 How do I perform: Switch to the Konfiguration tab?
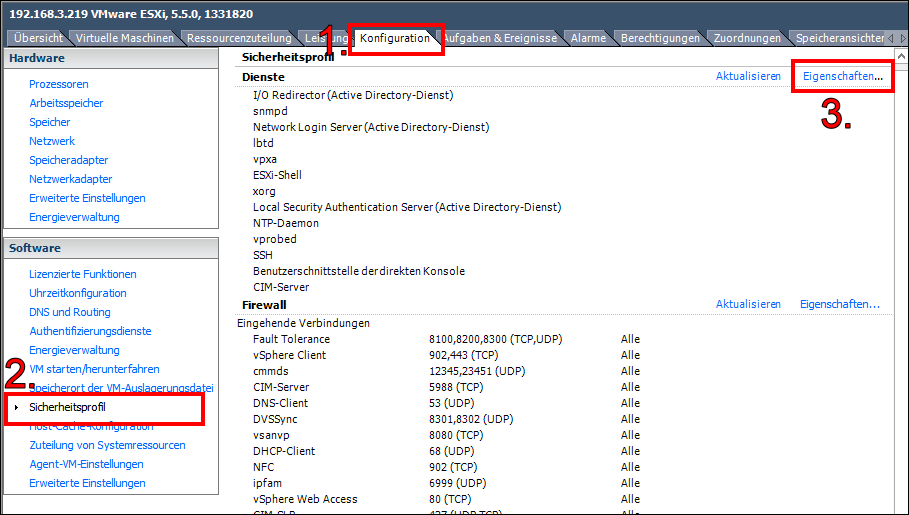coord(394,39)
